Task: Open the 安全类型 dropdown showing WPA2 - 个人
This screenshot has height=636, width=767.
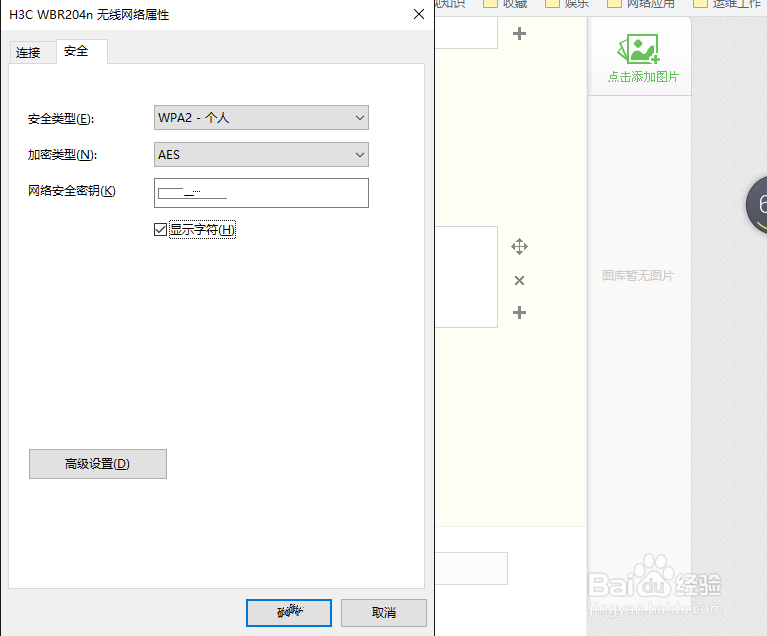Action: tap(261, 117)
